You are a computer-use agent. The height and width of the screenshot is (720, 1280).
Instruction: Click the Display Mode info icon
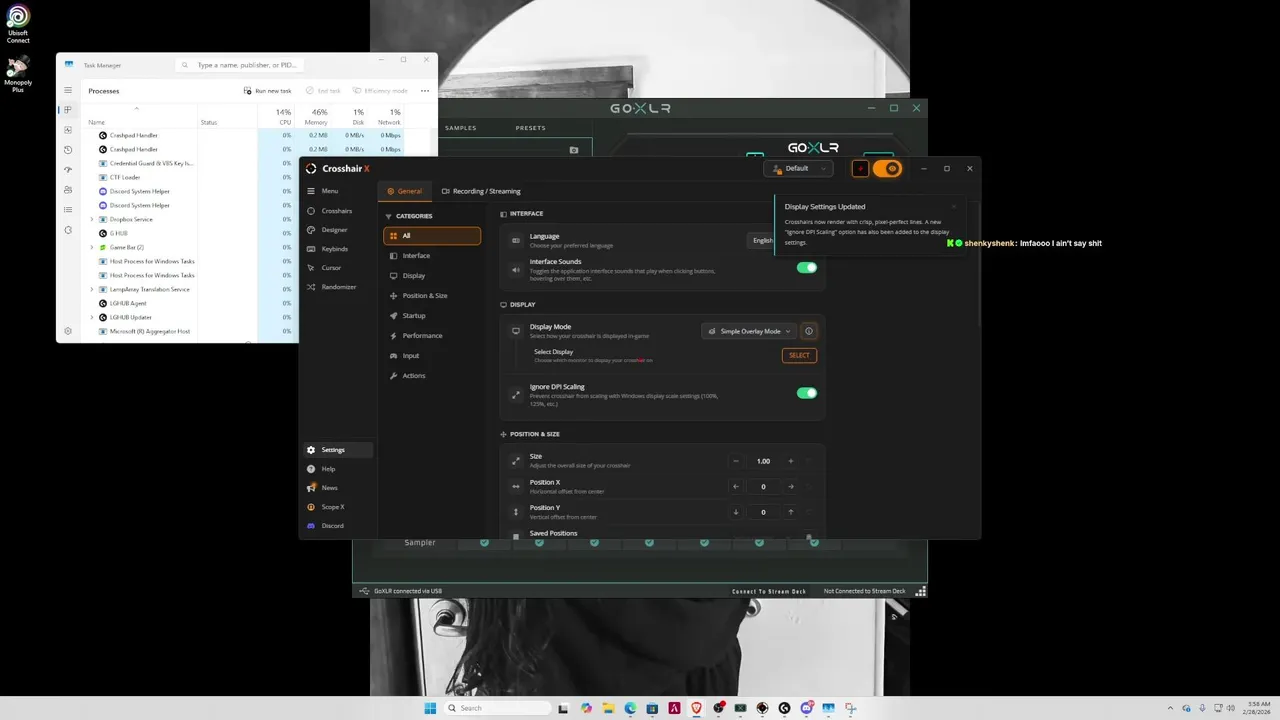pyautogui.click(x=809, y=331)
